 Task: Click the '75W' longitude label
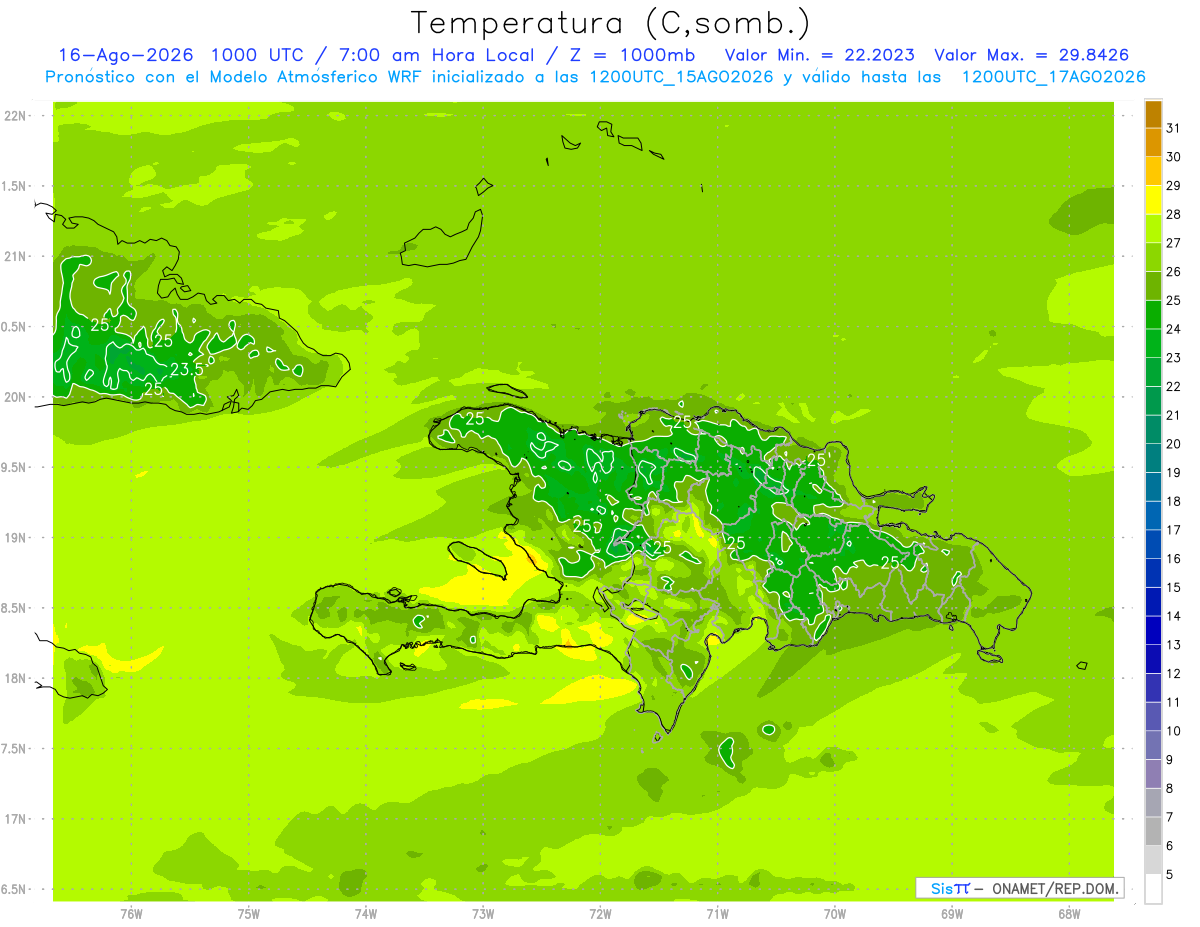(x=249, y=914)
